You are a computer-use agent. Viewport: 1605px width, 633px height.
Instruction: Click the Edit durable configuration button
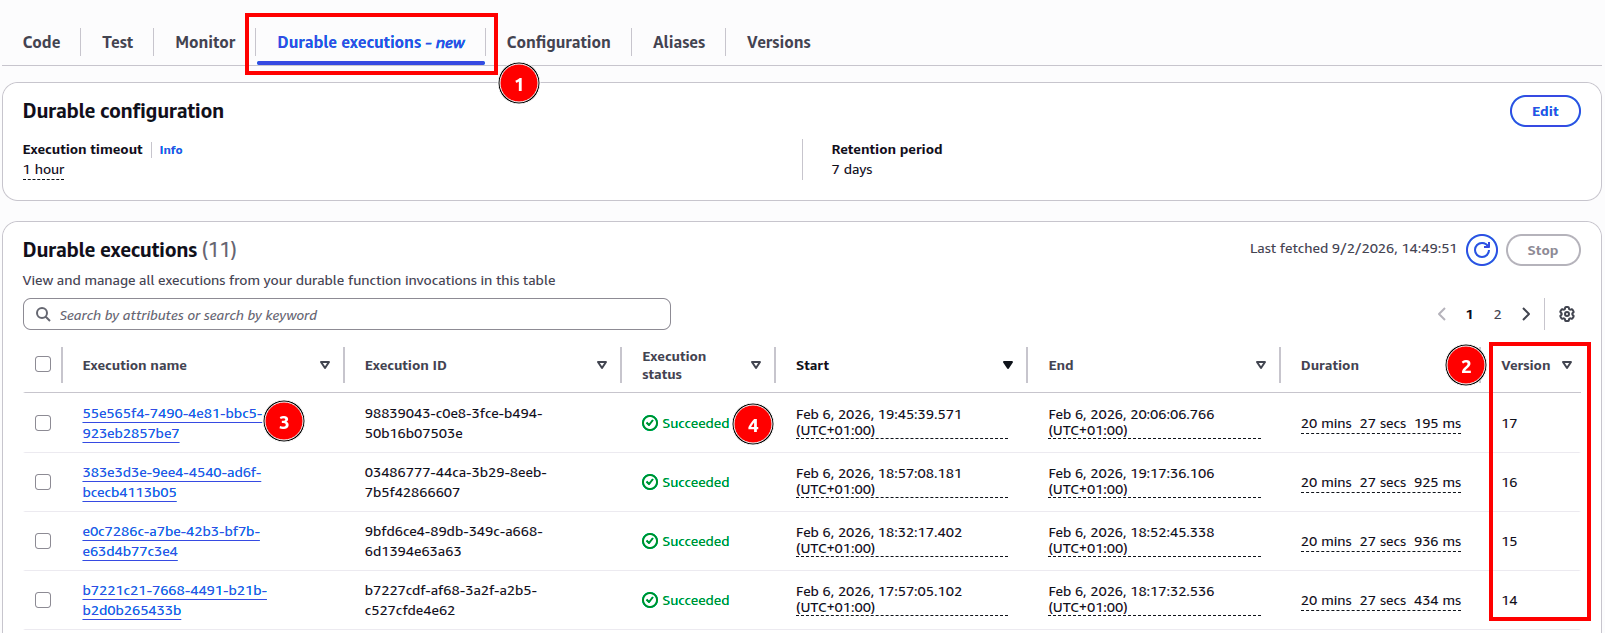click(1545, 111)
